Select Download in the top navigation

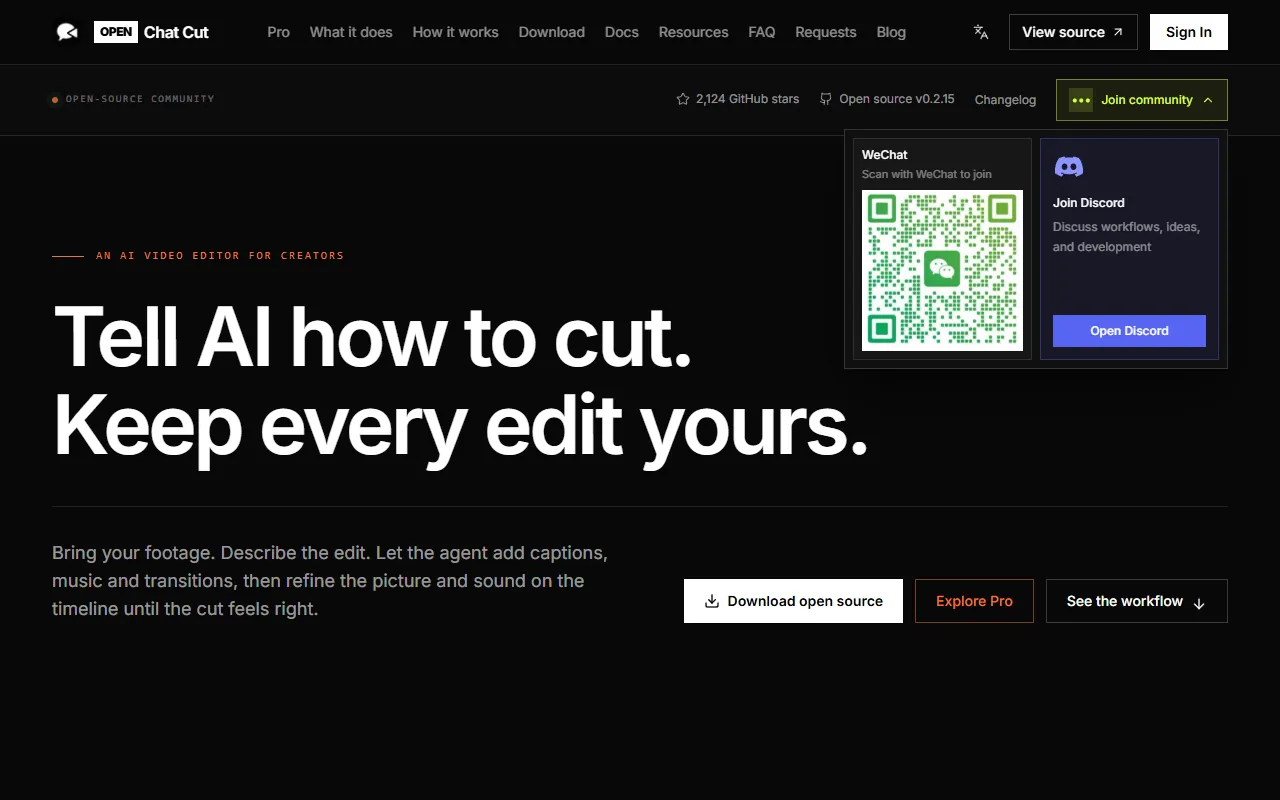pos(552,32)
